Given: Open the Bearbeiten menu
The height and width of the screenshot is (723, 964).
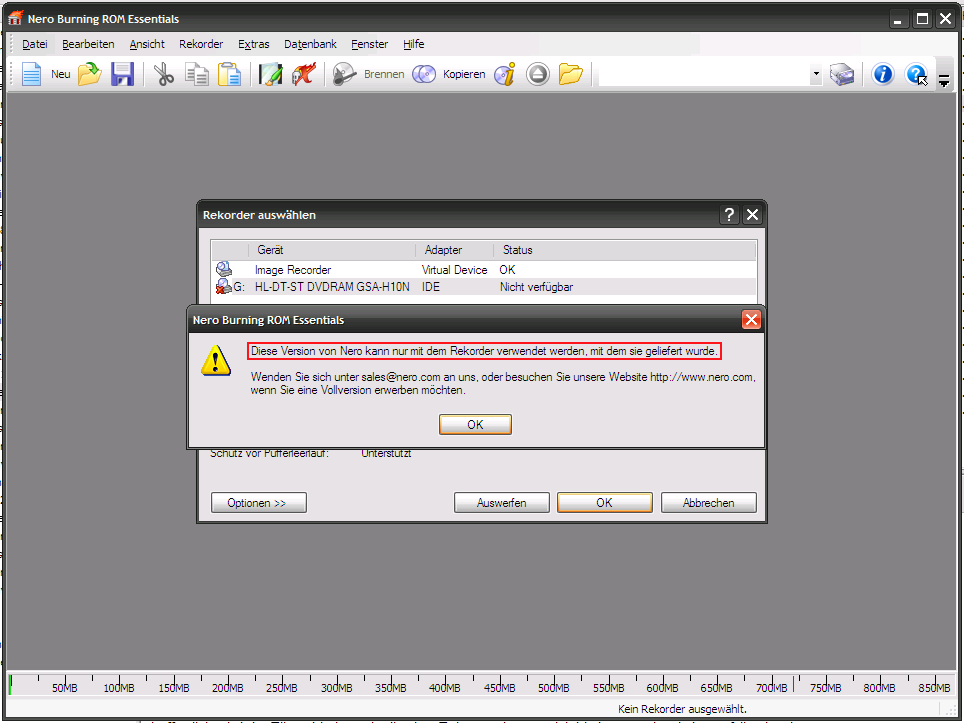Looking at the screenshot, I should coord(88,44).
